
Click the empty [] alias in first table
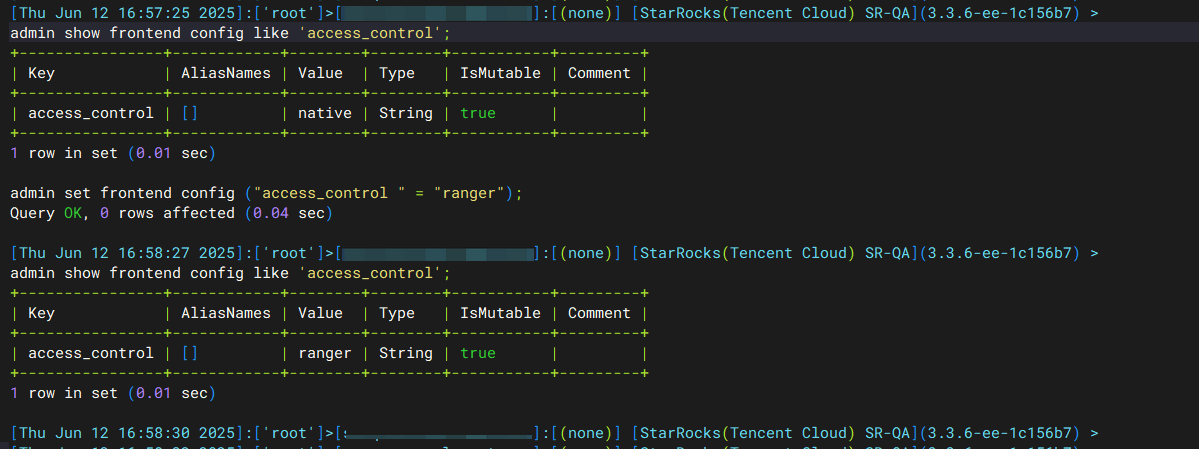tap(190, 113)
